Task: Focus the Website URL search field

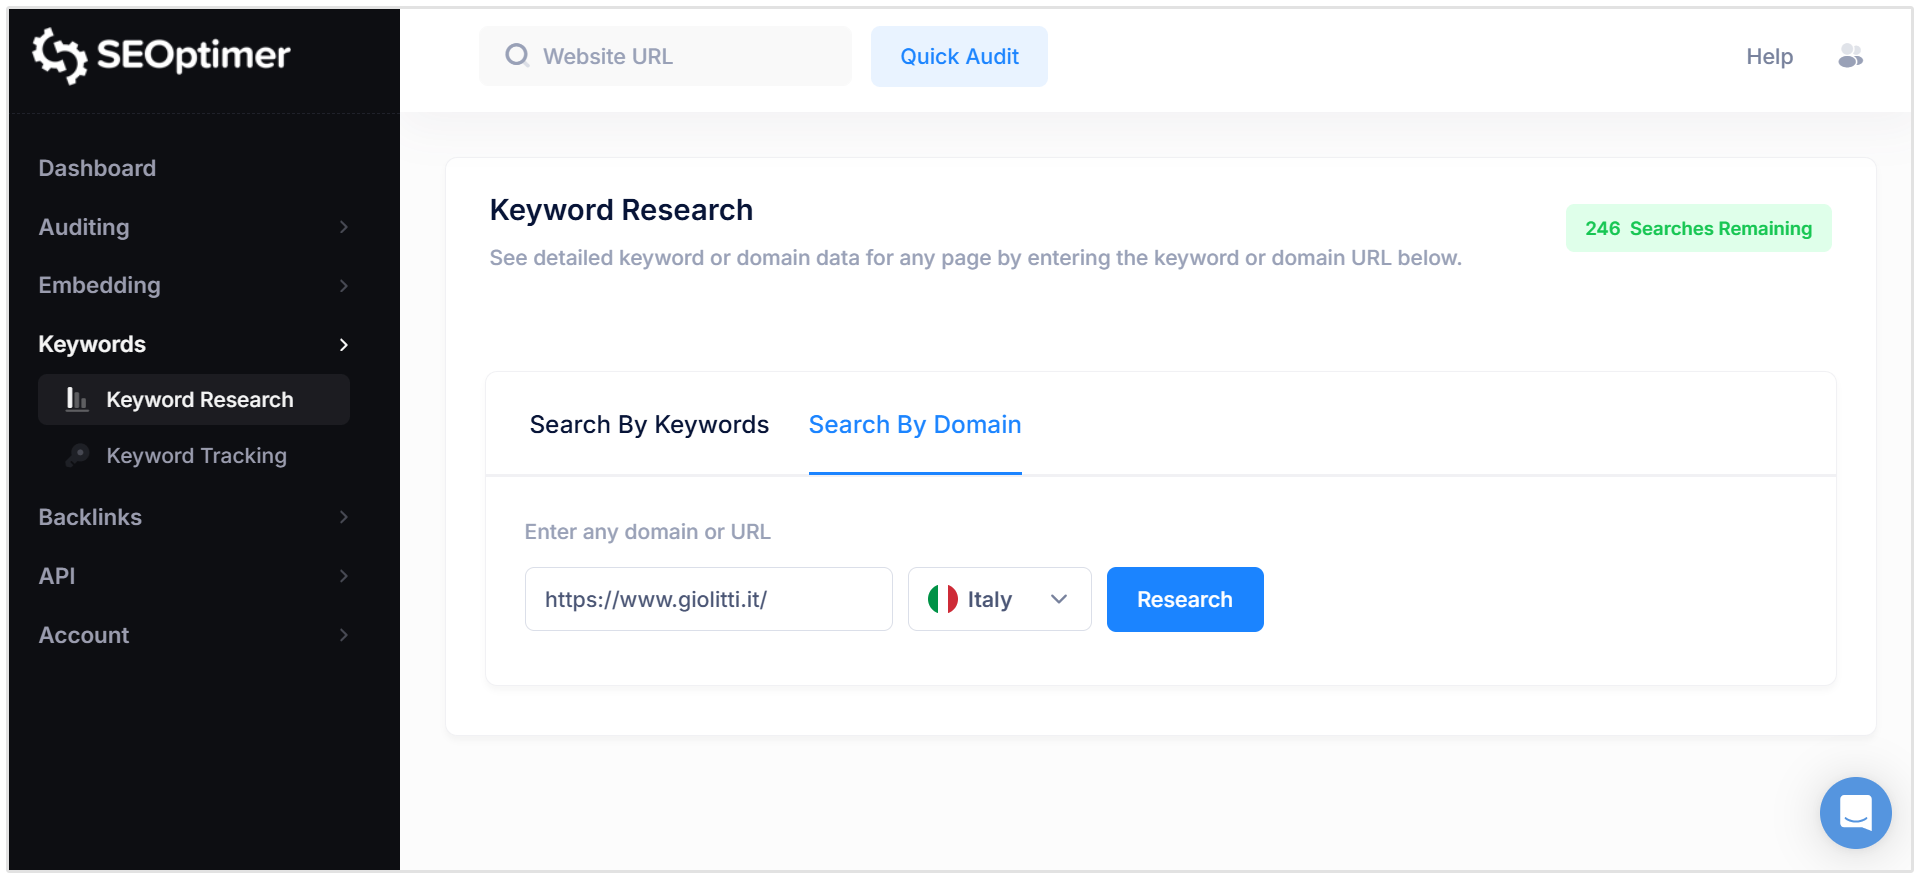Action: [665, 56]
